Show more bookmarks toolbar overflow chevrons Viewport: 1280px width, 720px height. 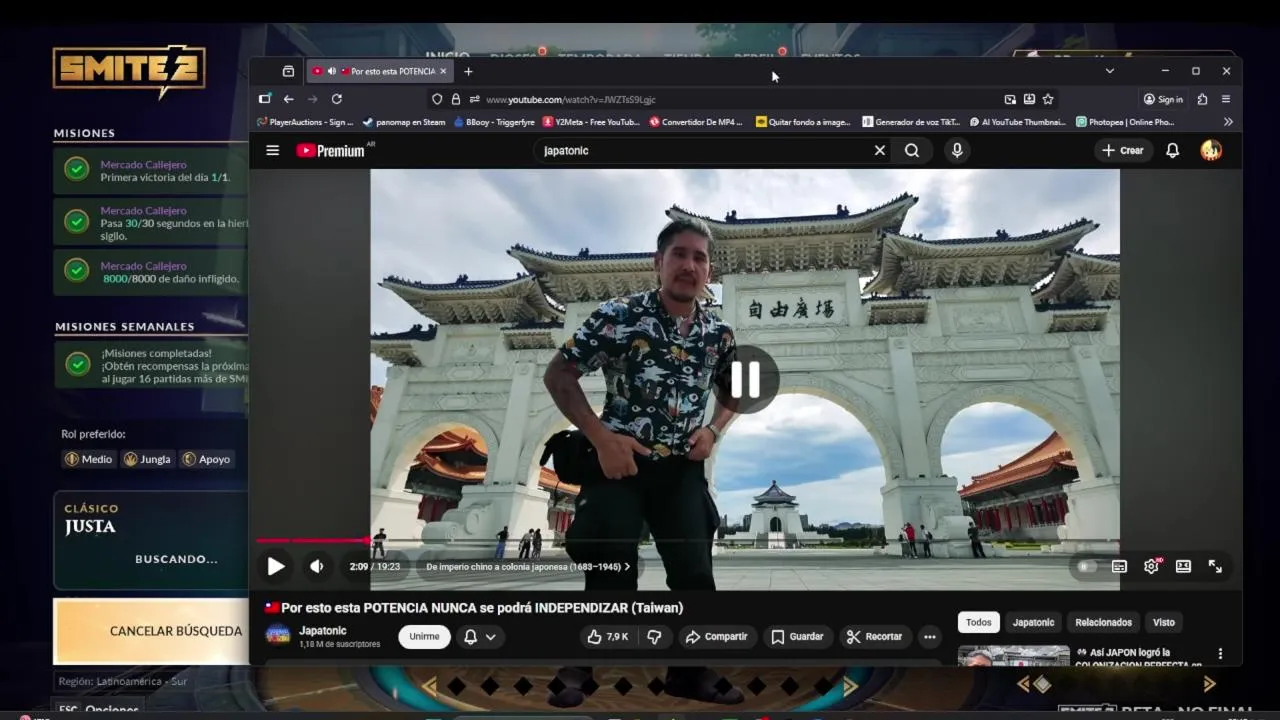click(x=1228, y=122)
